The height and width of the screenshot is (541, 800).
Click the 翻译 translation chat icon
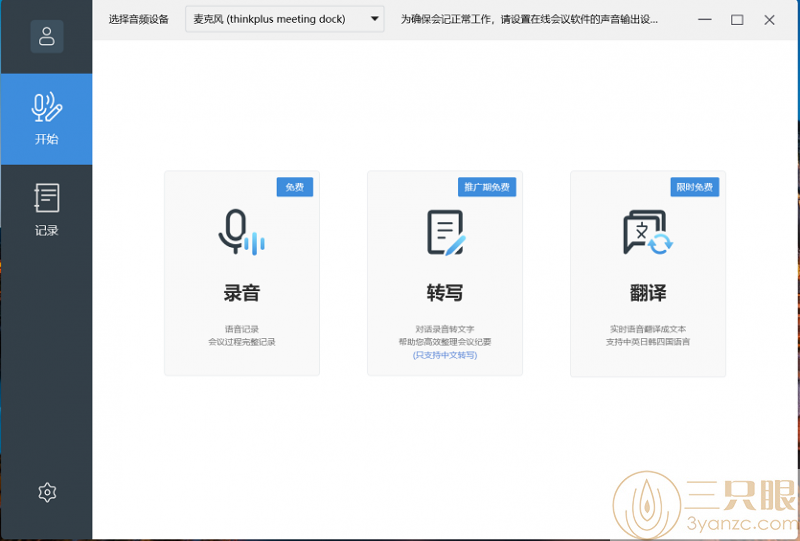(648, 232)
